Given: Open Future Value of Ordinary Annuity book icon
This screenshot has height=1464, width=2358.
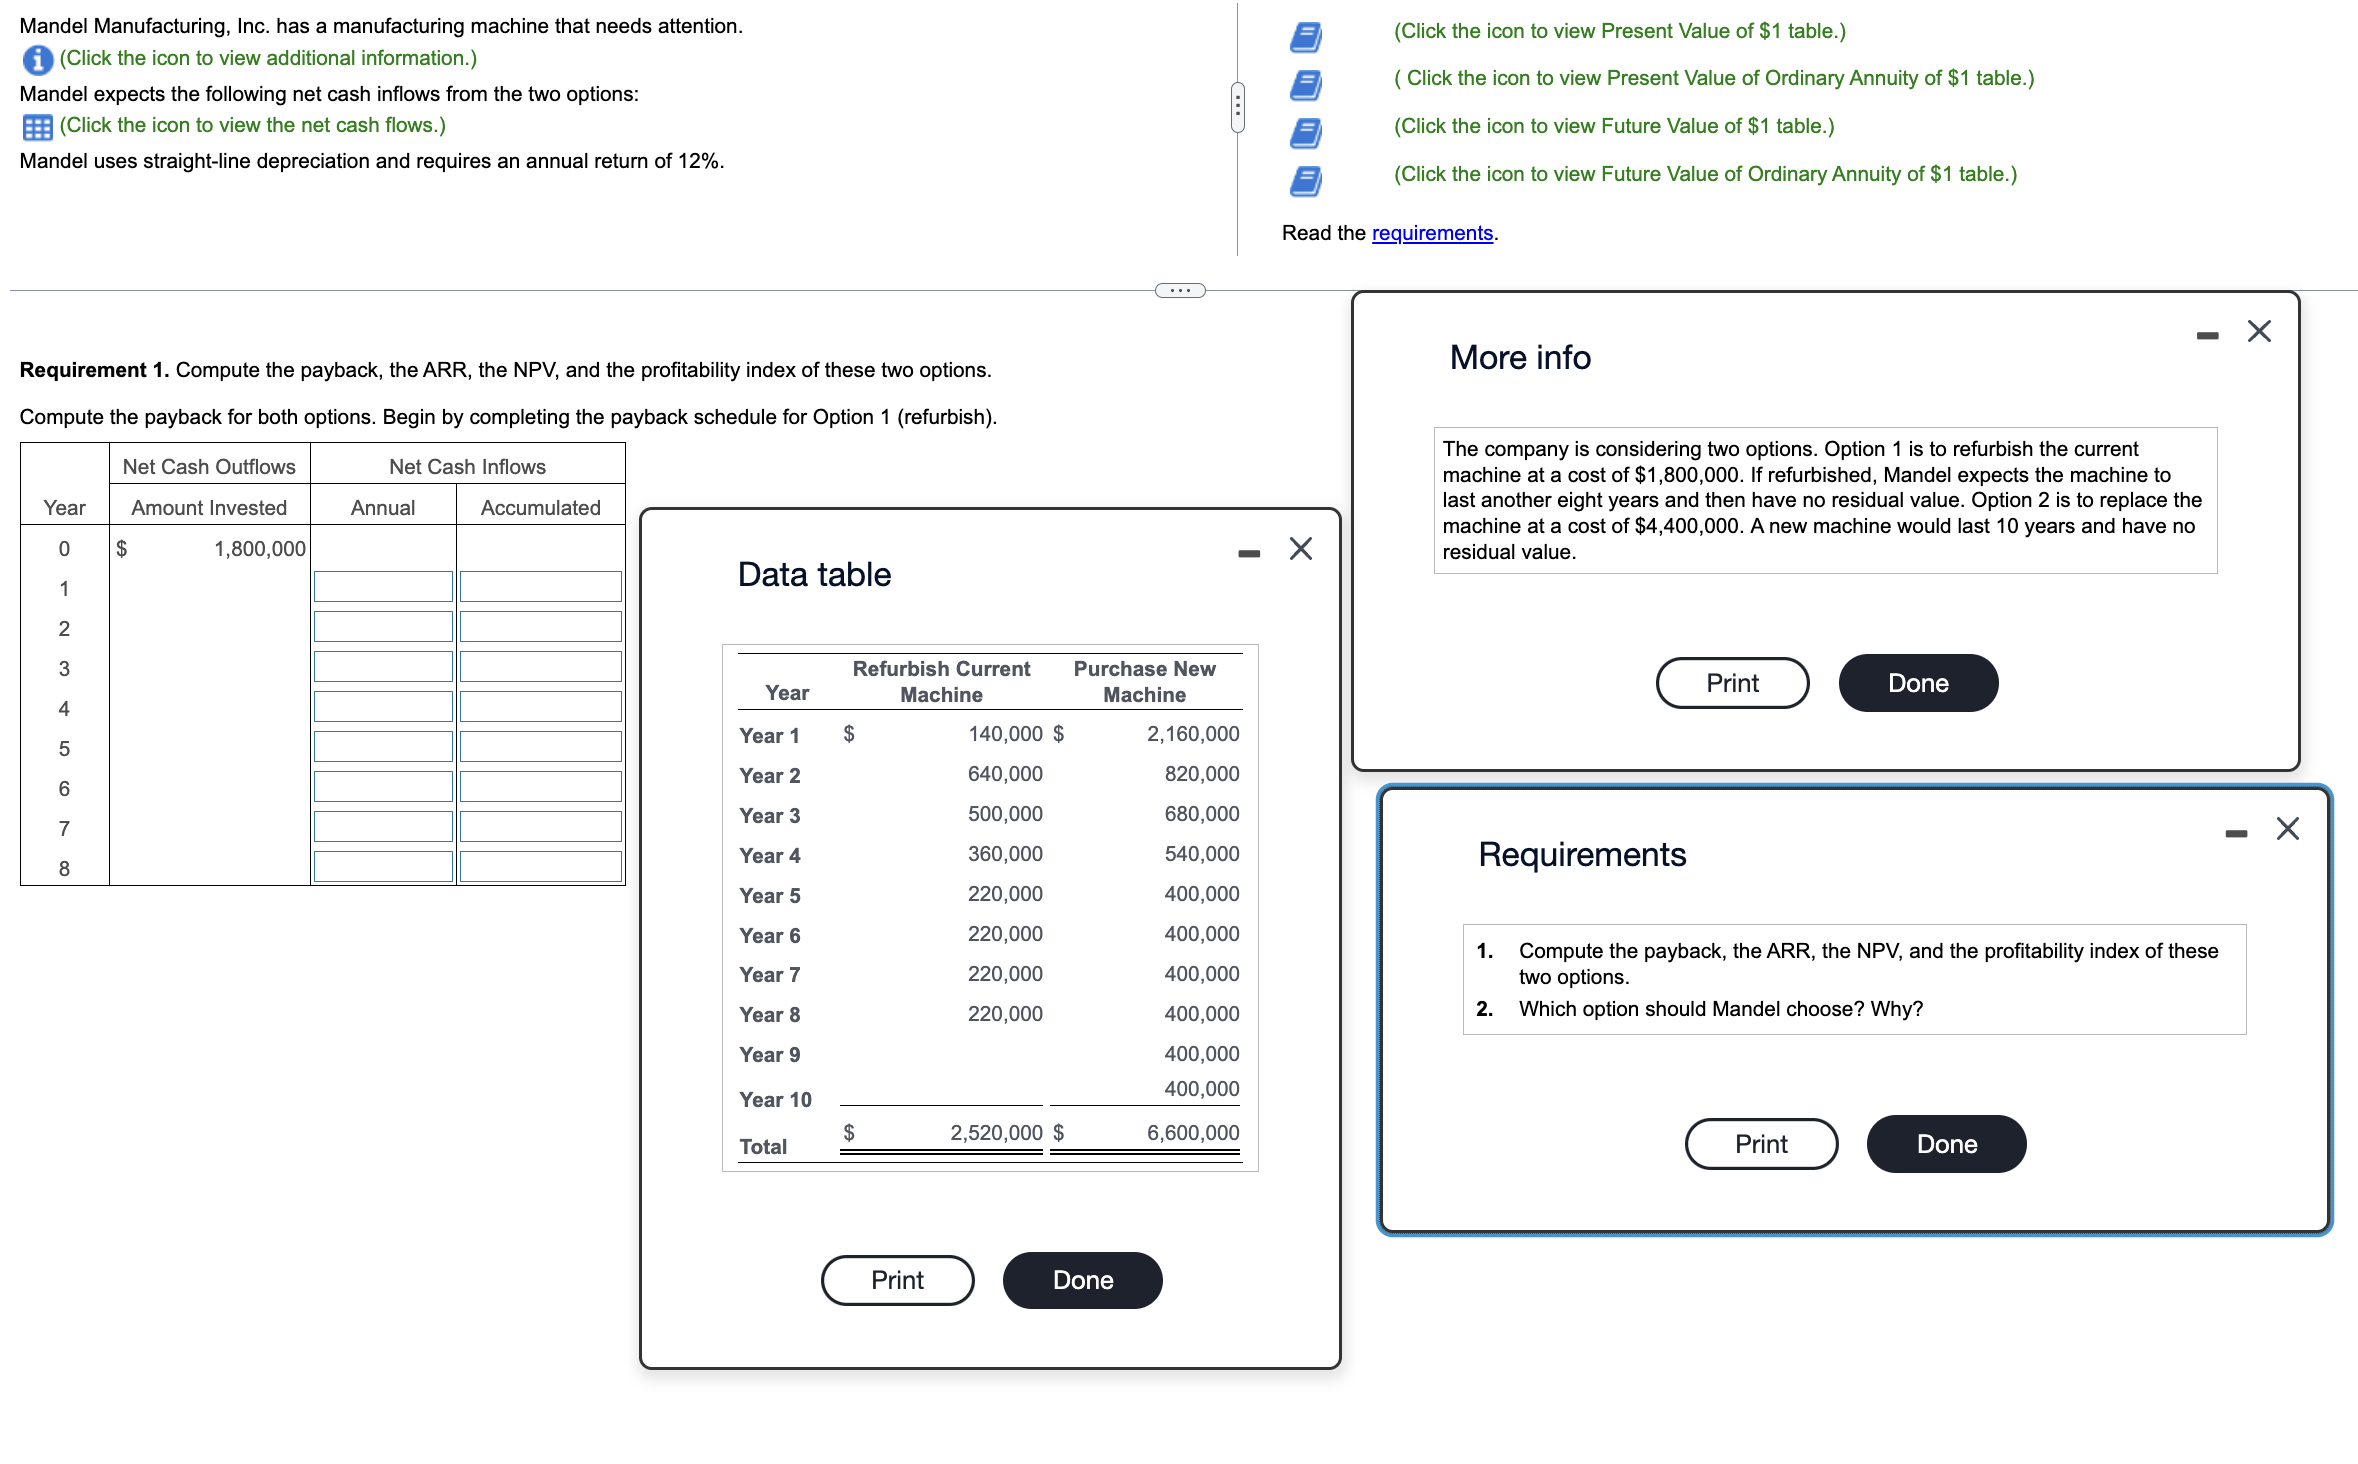Looking at the screenshot, I should 1305,180.
